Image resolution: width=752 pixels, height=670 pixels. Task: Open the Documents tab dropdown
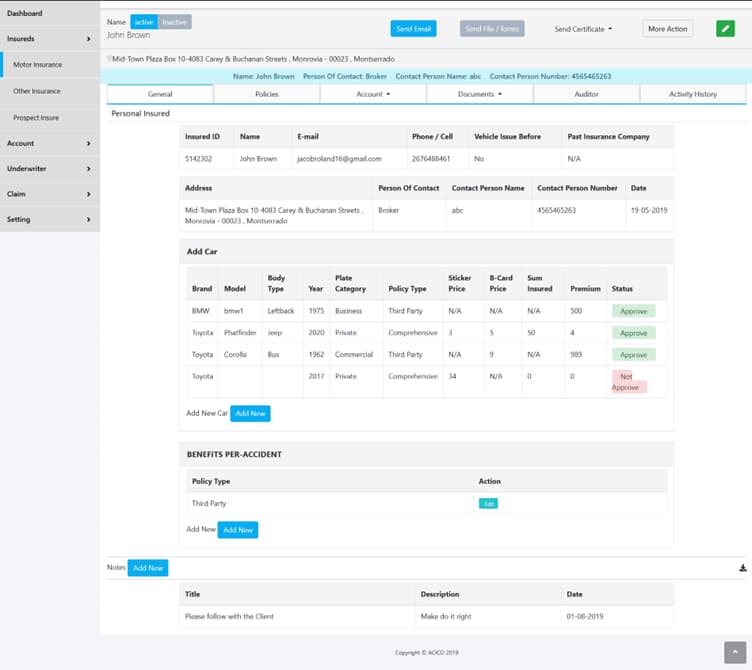coord(480,94)
